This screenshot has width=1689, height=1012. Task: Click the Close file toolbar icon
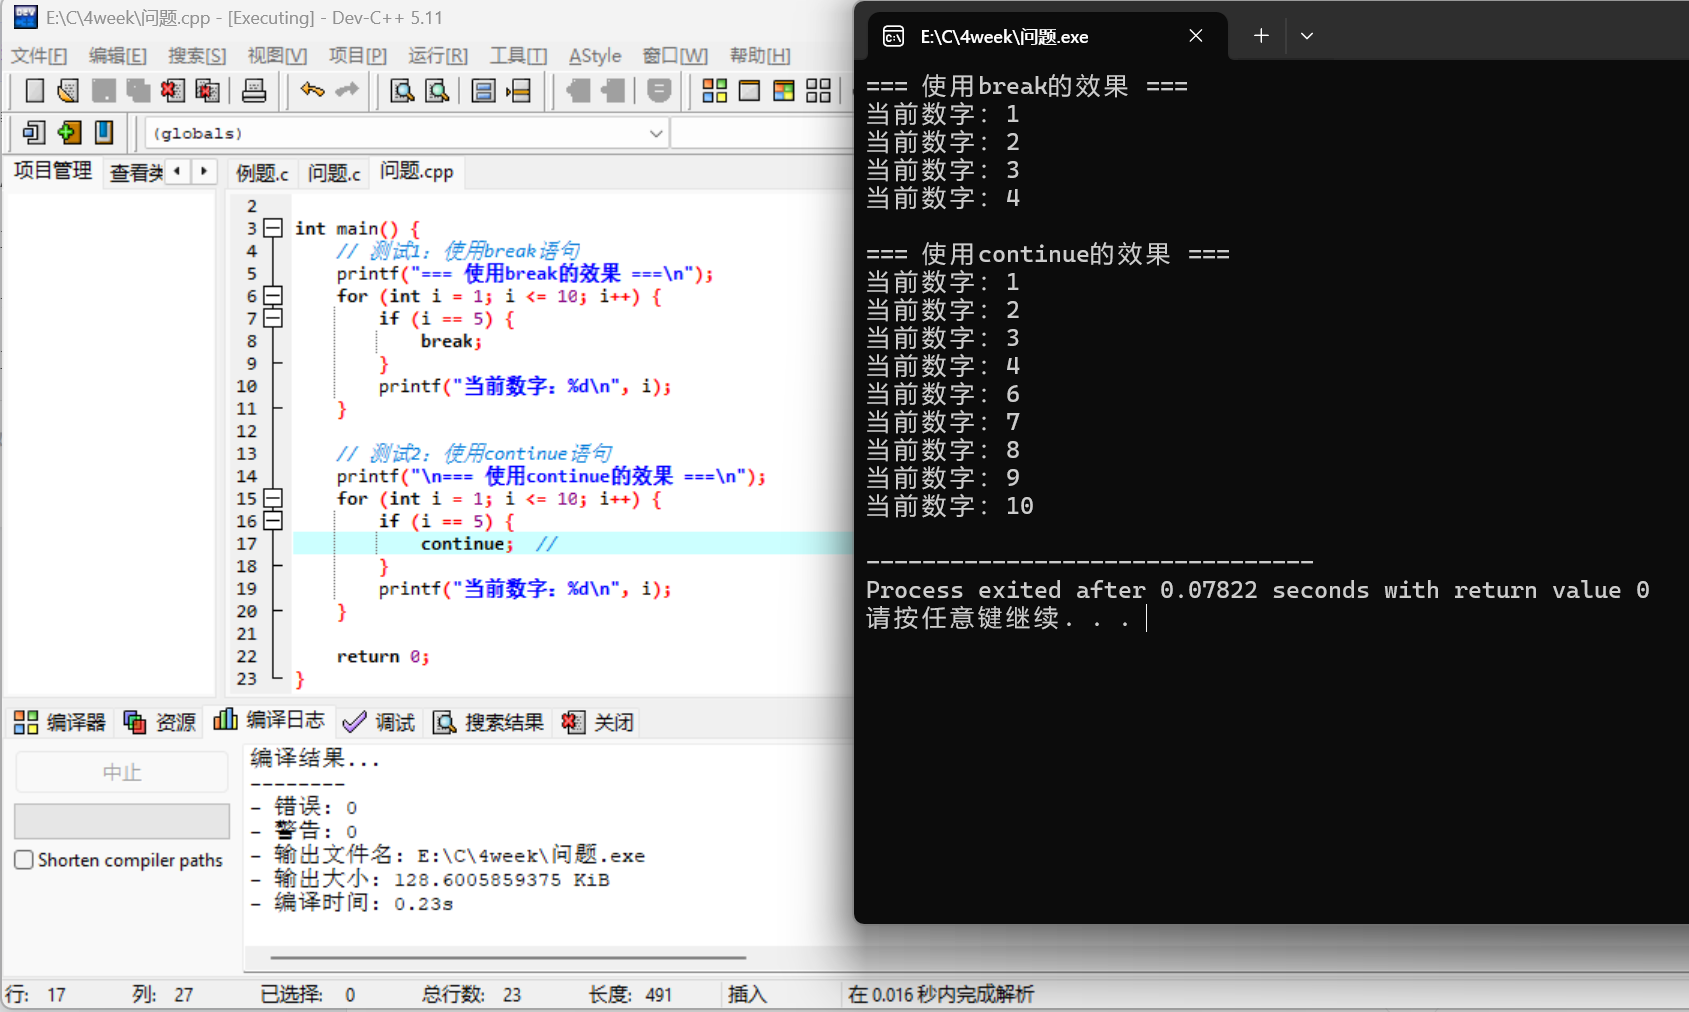[173, 91]
